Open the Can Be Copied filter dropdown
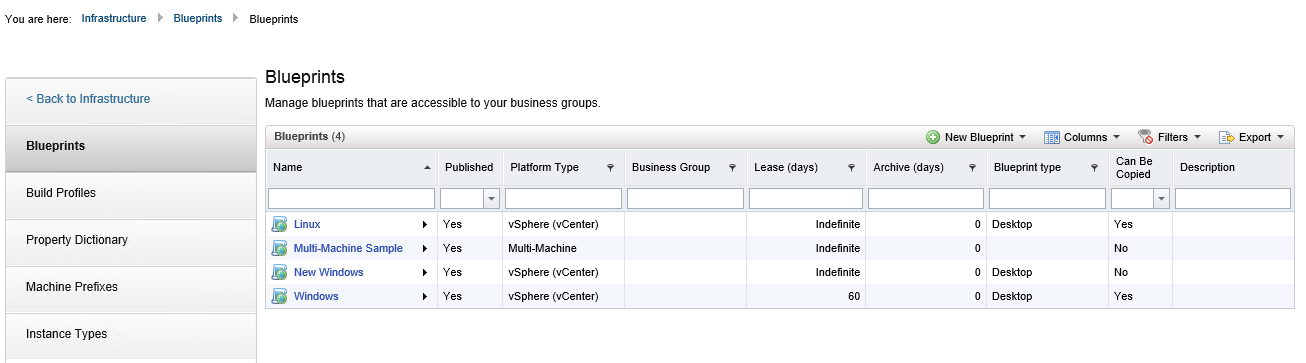 pos(1161,199)
